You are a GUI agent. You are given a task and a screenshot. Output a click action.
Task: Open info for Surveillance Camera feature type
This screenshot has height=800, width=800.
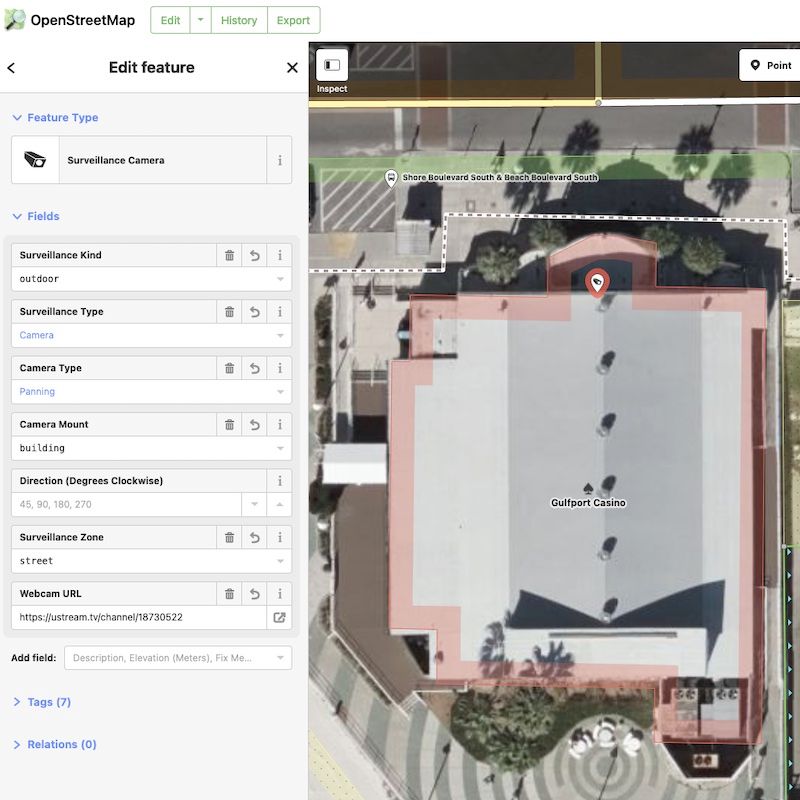click(280, 160)
